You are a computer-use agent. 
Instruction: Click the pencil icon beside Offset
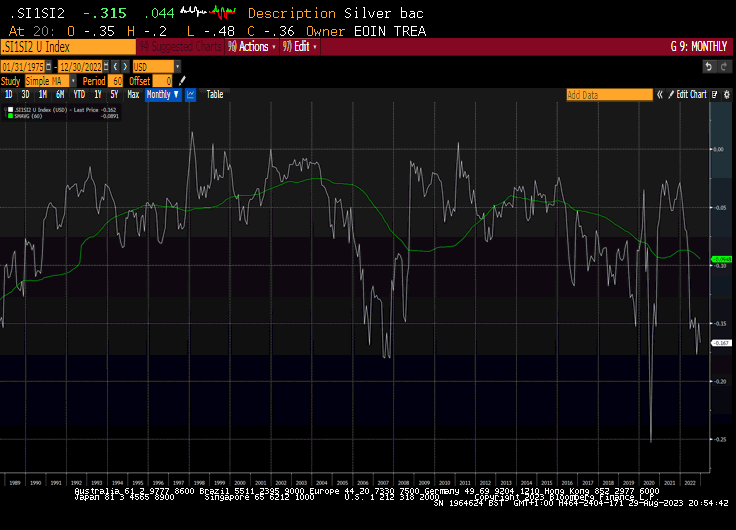pos(182,80)
